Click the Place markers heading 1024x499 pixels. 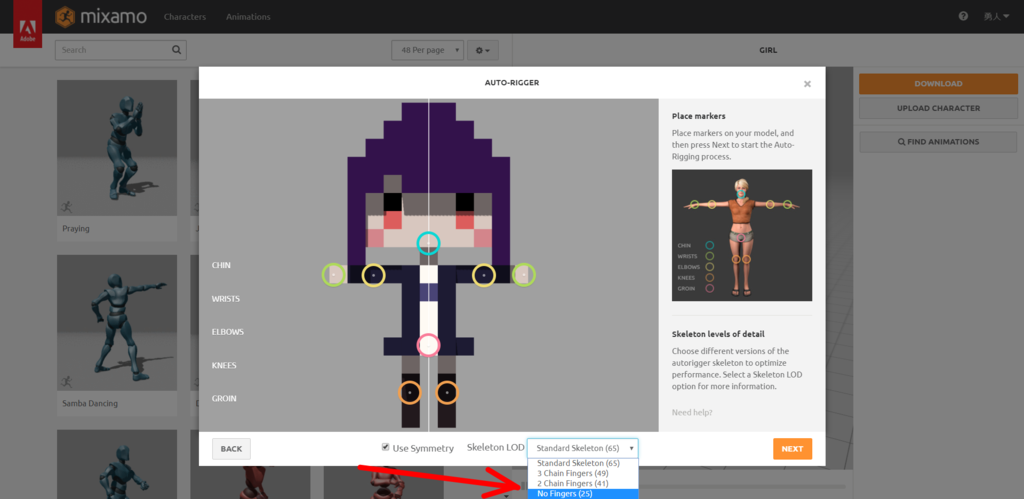pos(698,116)
